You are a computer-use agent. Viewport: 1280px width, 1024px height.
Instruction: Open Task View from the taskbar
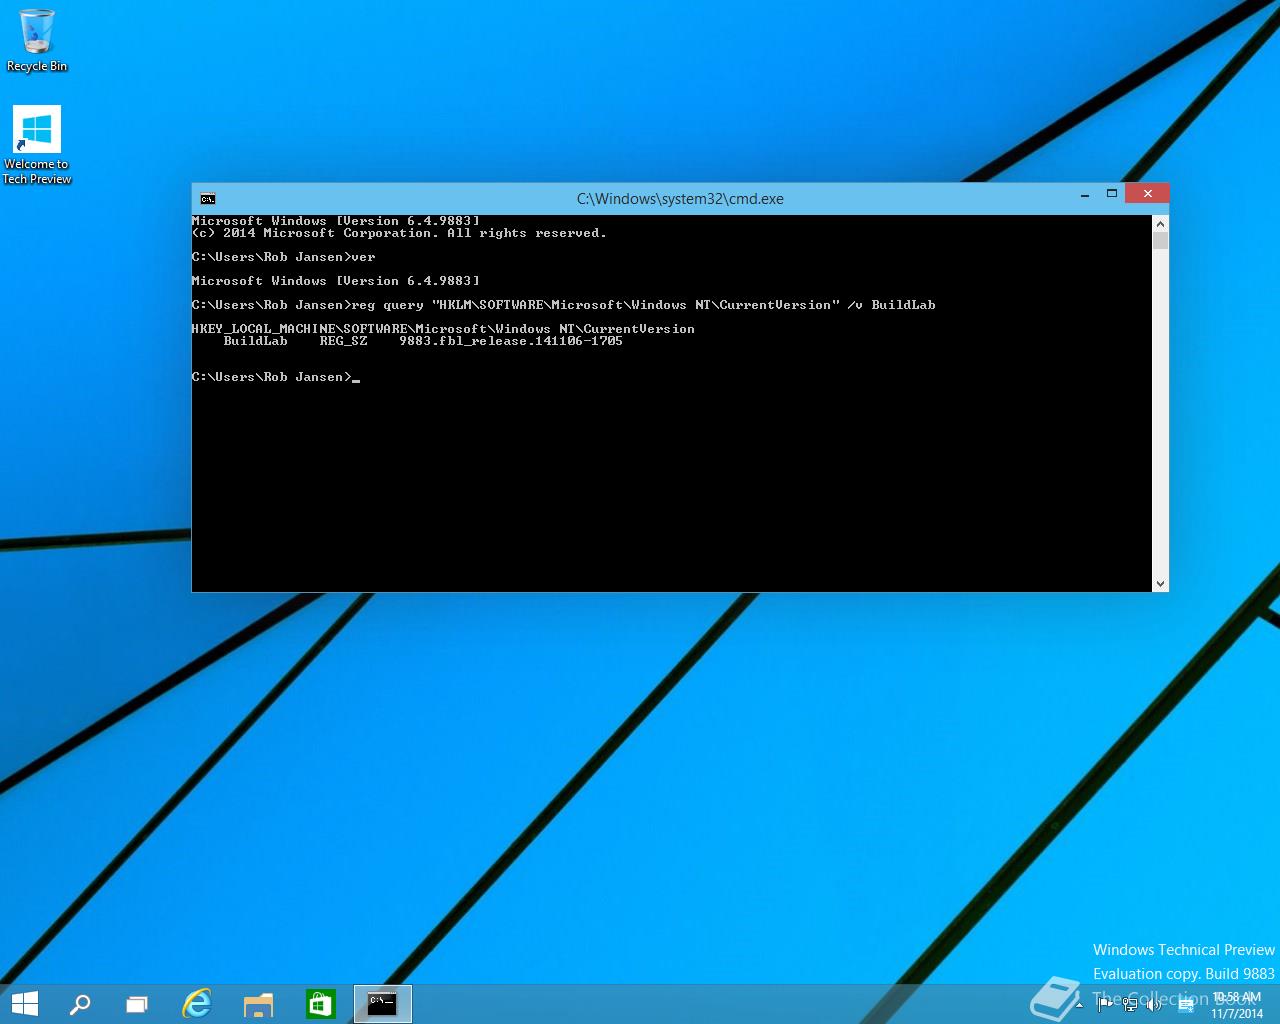(137, 1004)
